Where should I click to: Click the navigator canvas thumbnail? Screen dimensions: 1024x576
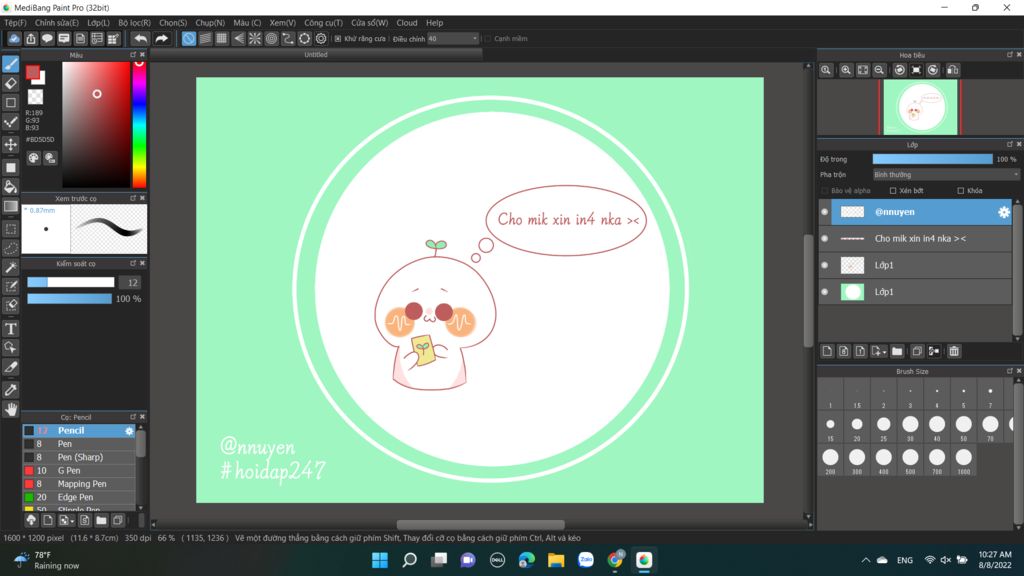tap(920, 108)
